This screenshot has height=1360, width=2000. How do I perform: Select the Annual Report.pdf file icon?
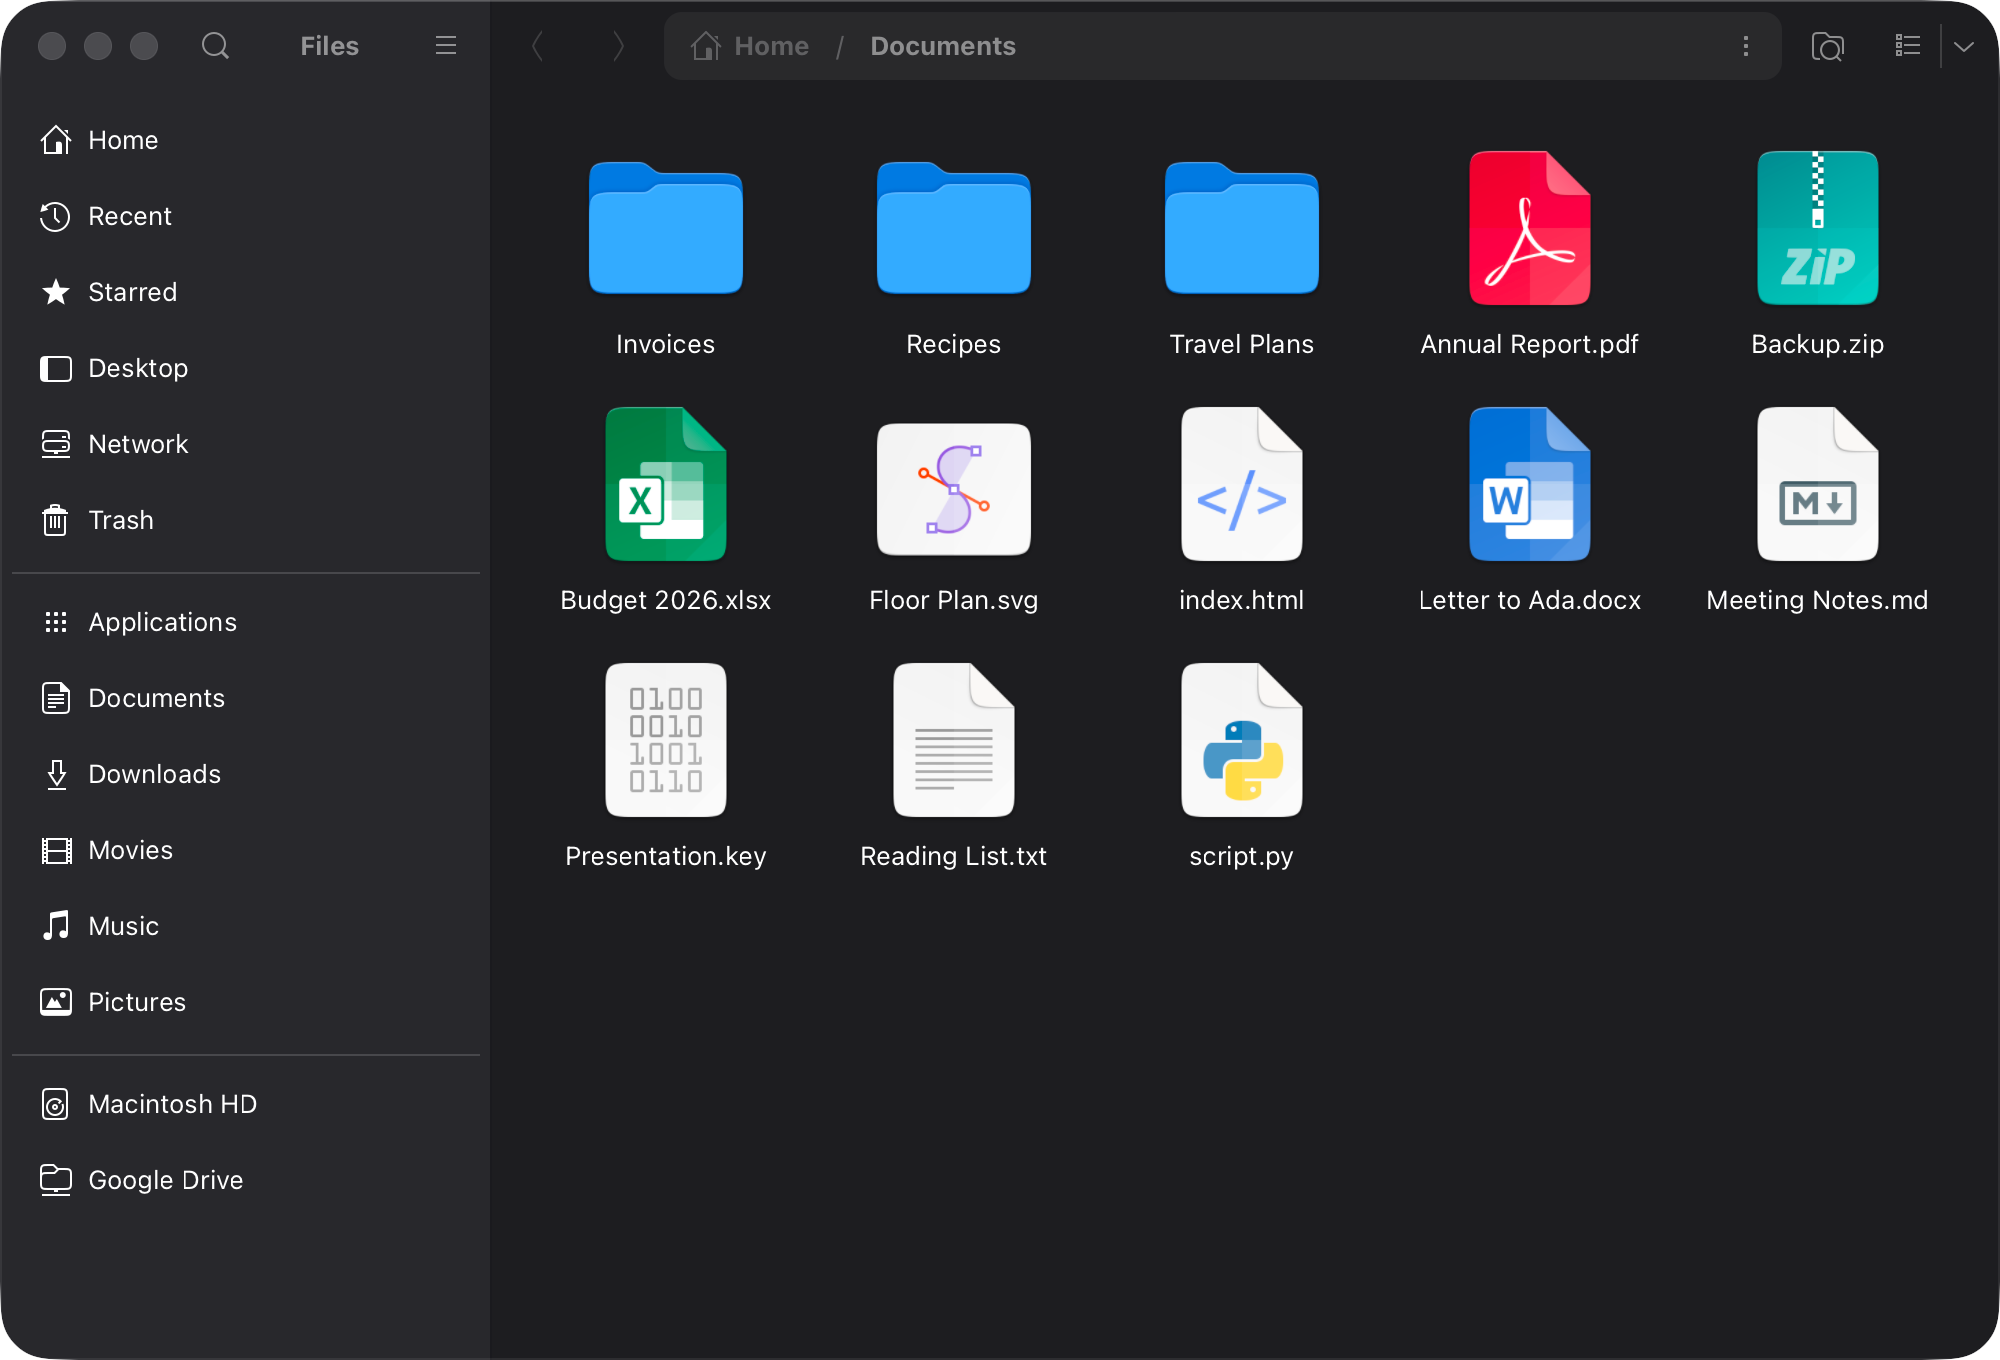coord(1530,228)
